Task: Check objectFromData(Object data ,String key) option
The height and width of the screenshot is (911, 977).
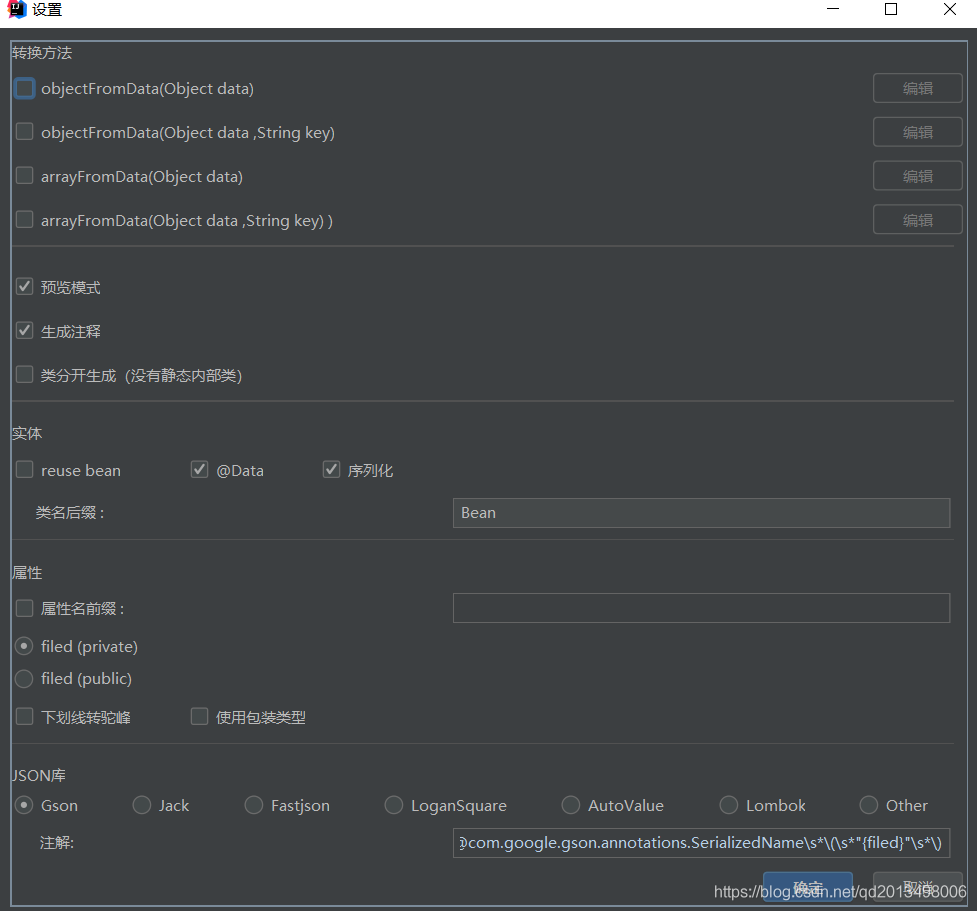Action: pos(24,131)
